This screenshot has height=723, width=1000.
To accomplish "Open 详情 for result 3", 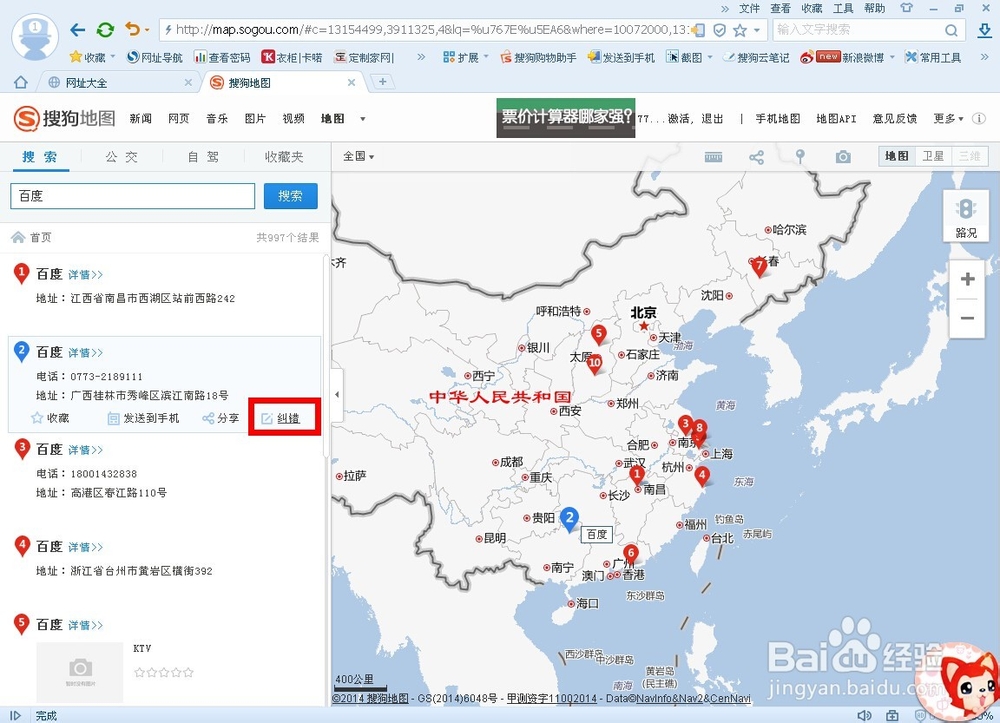I will [x=85, y=450].
